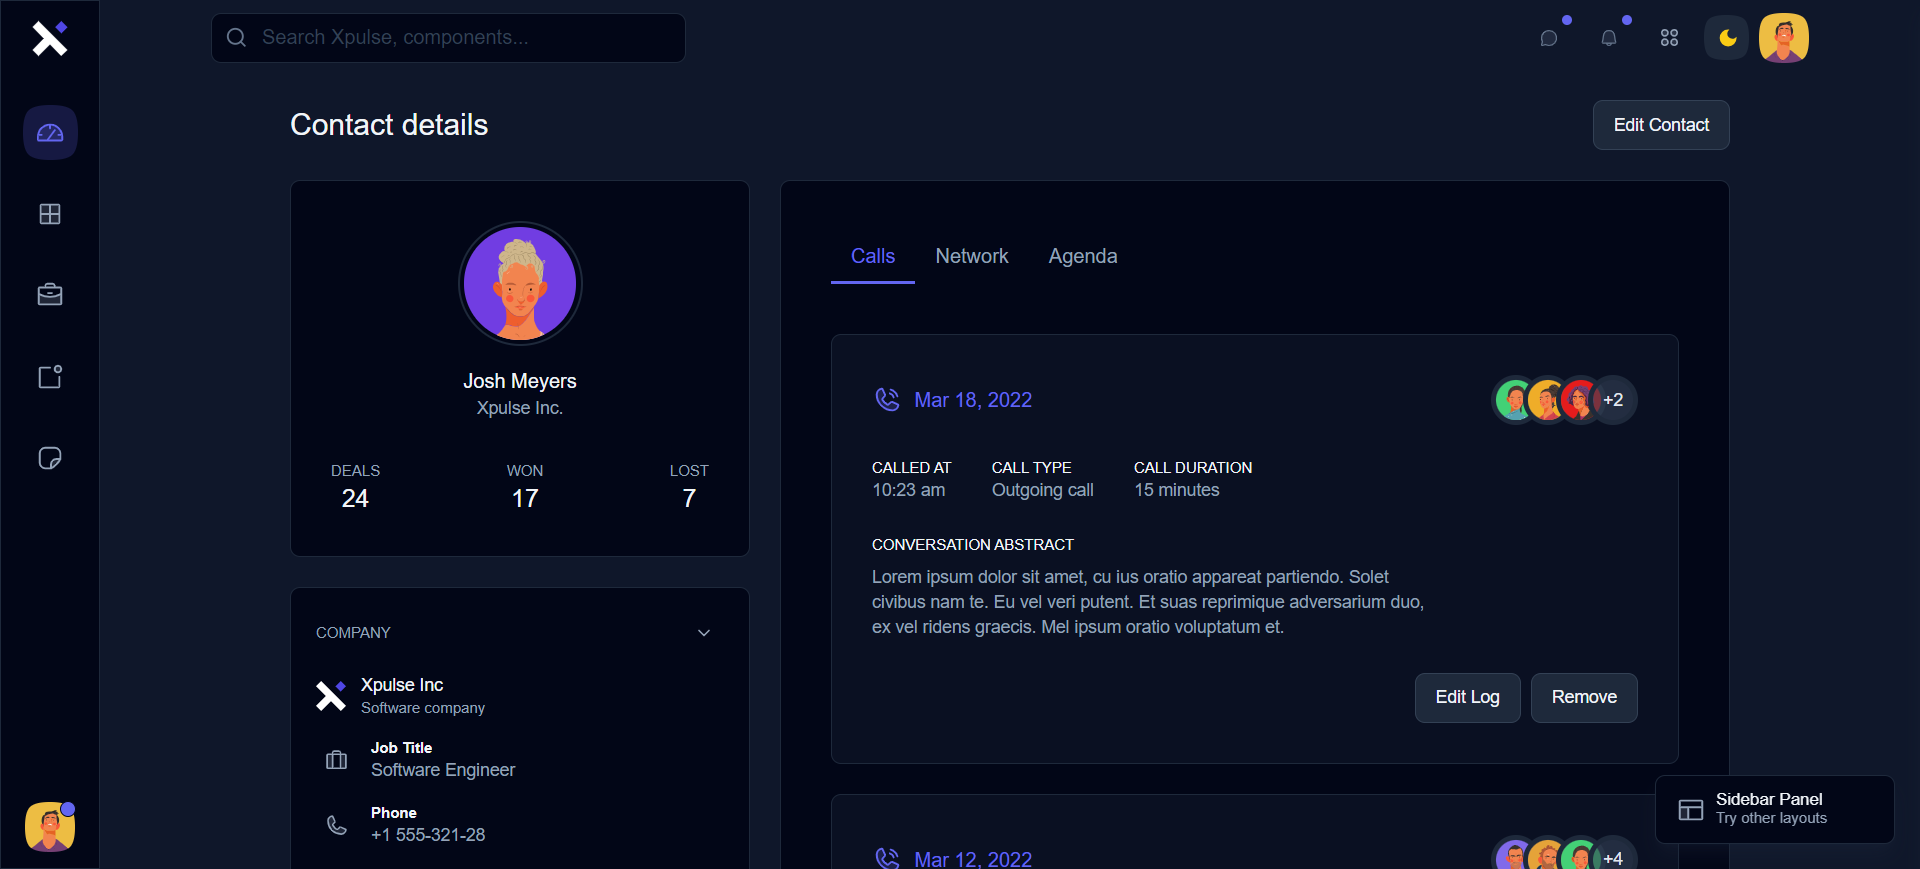Open Sidebar Panel layout switcher

1773,809
